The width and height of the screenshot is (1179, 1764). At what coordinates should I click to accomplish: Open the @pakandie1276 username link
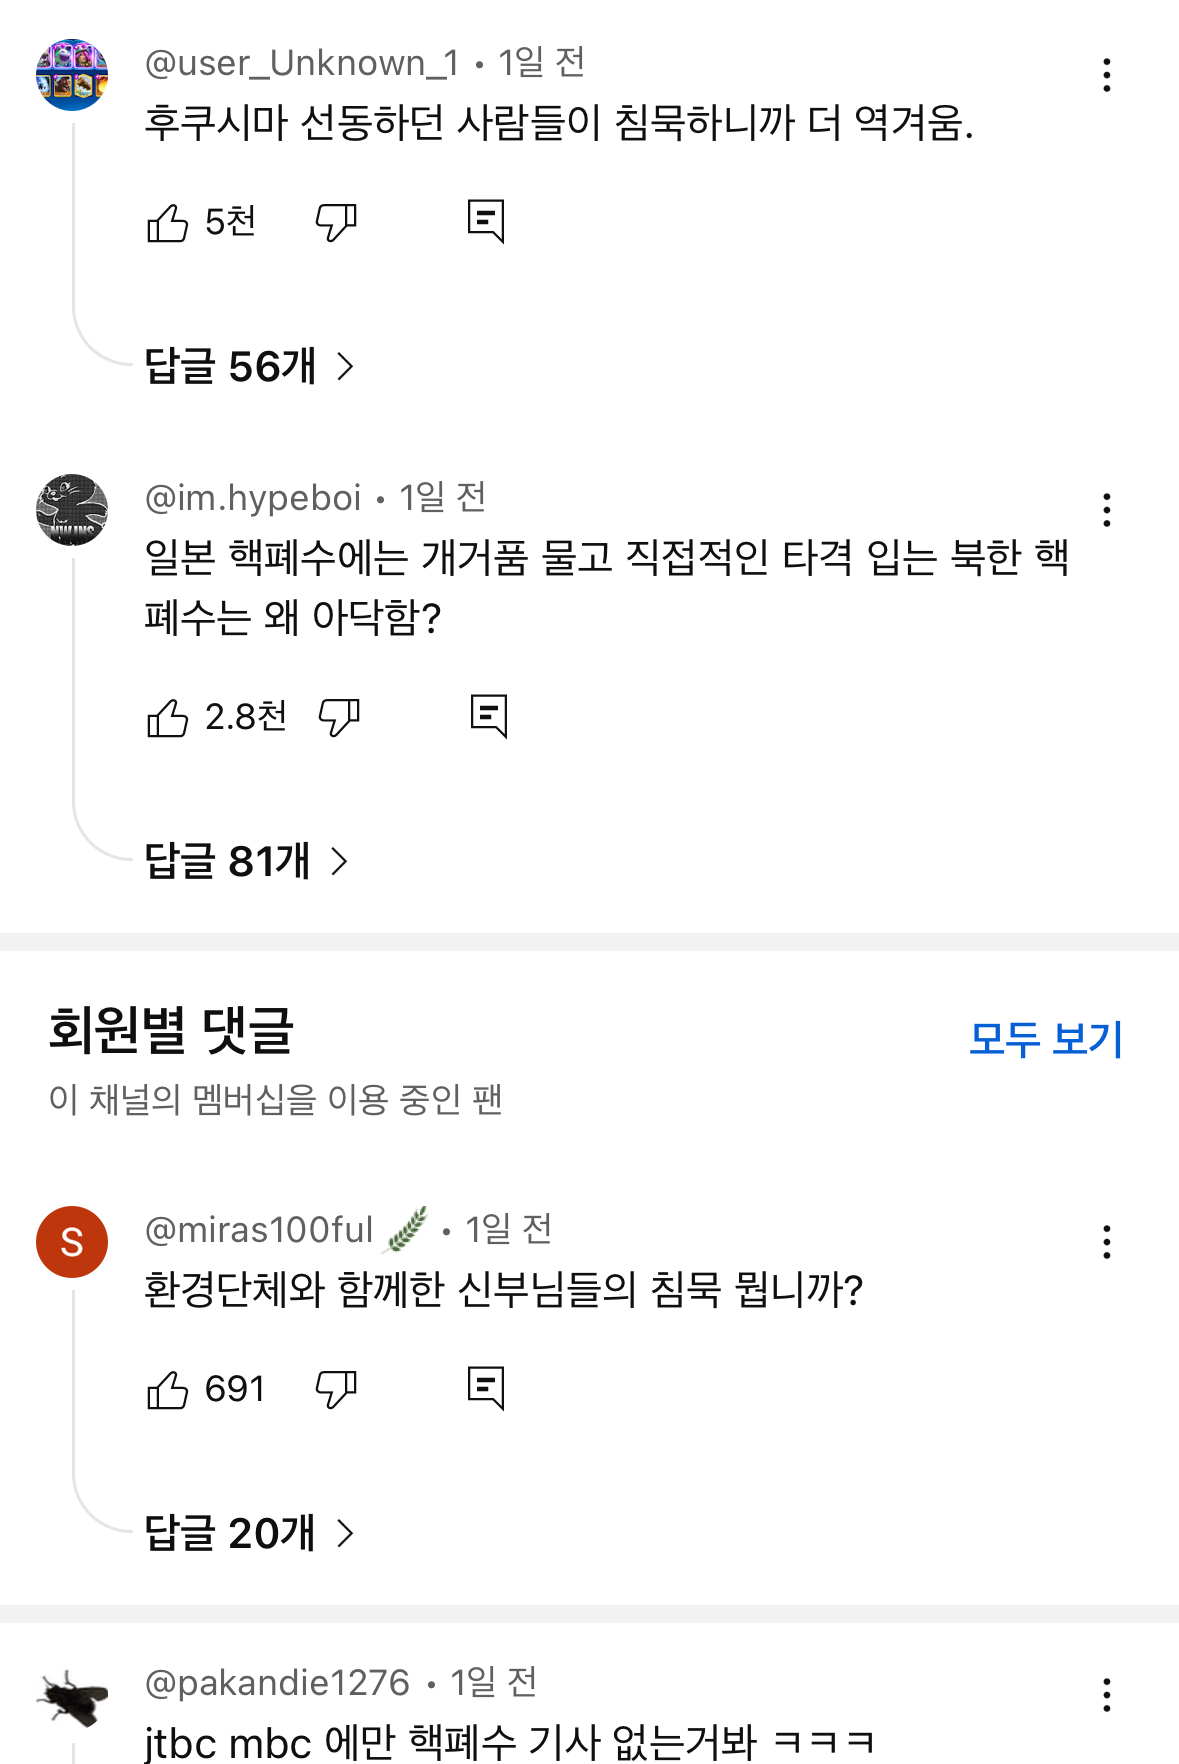click(x=277, y=1683)
